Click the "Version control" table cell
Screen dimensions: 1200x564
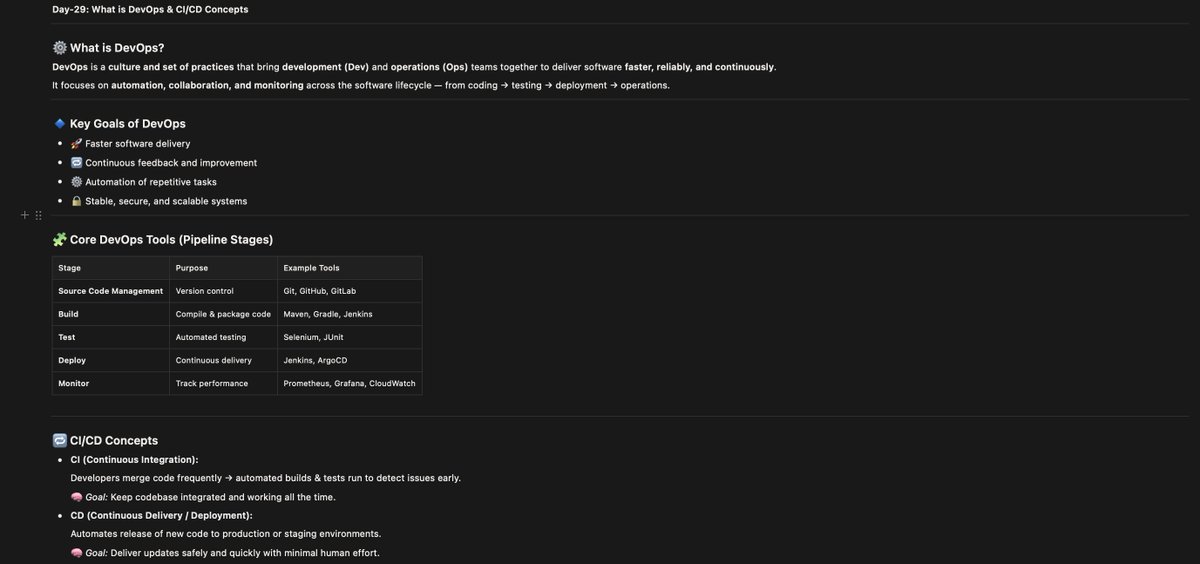tap(223, 291)
